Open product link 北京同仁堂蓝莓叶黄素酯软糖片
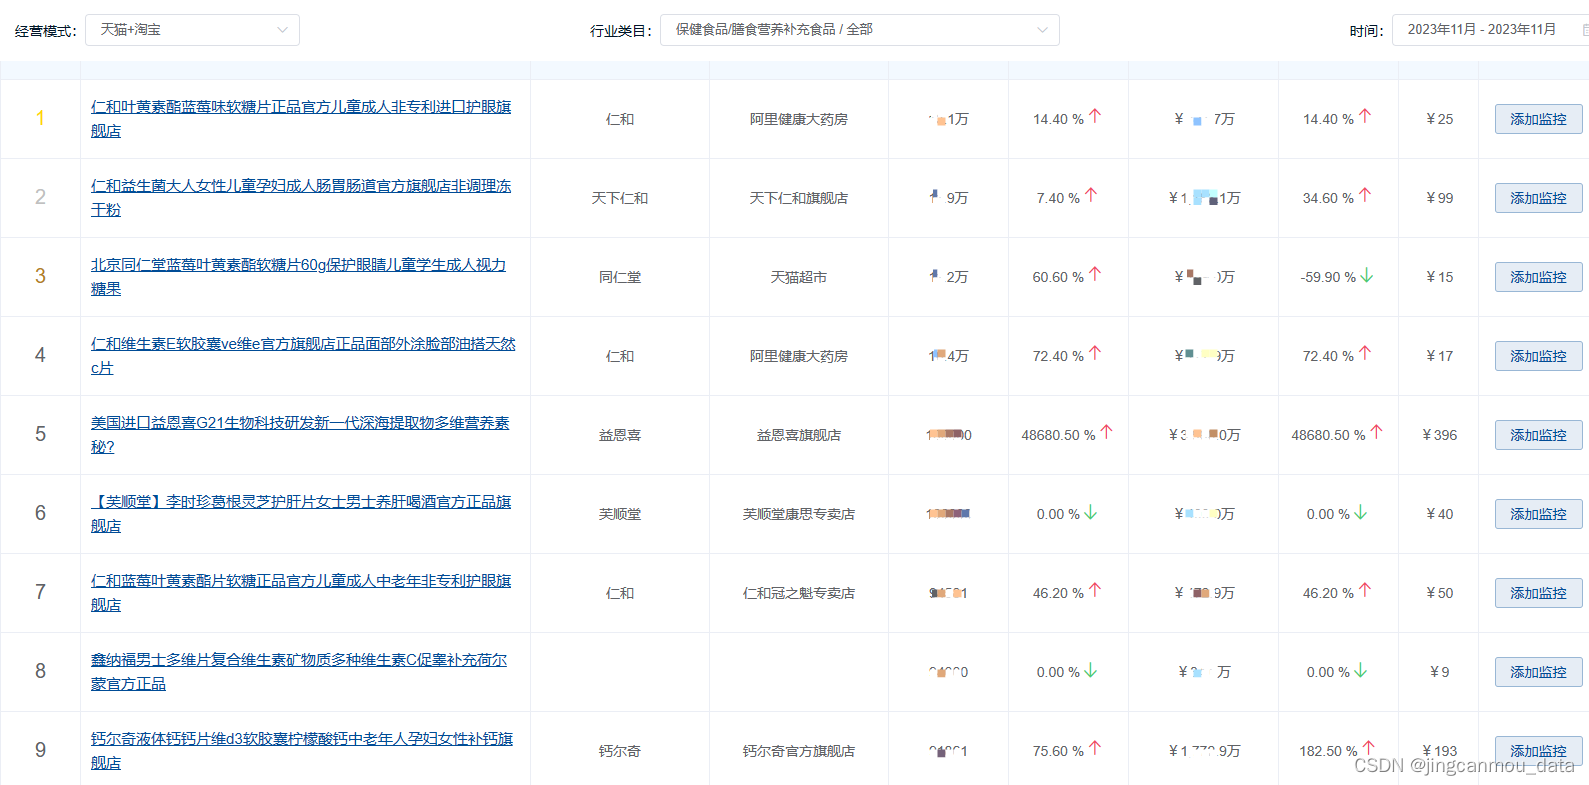1589x785 pixels. [298, 277]
